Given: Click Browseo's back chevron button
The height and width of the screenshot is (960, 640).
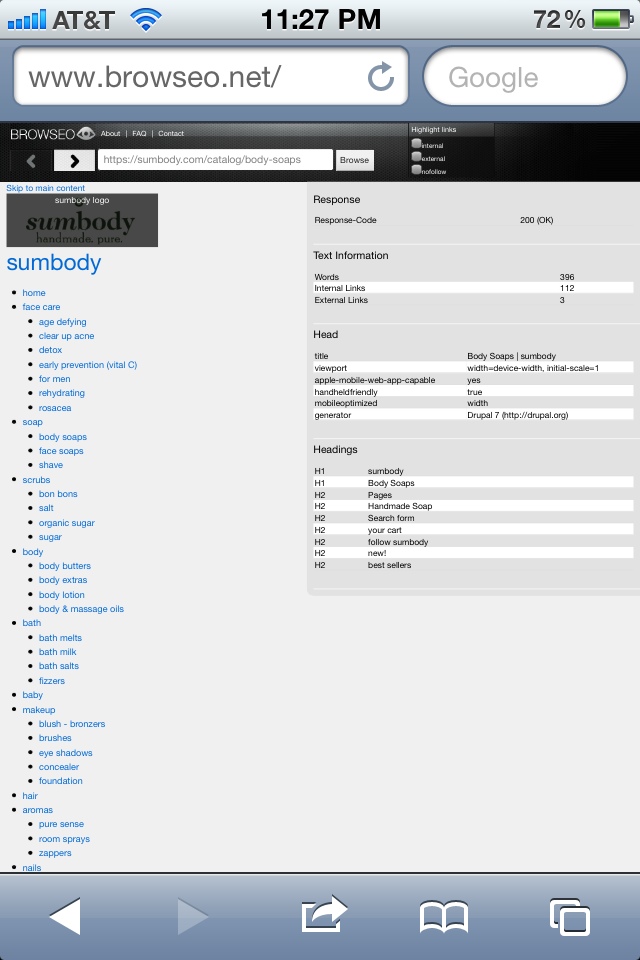Looking at the screenshot, I should click(31, 160).
